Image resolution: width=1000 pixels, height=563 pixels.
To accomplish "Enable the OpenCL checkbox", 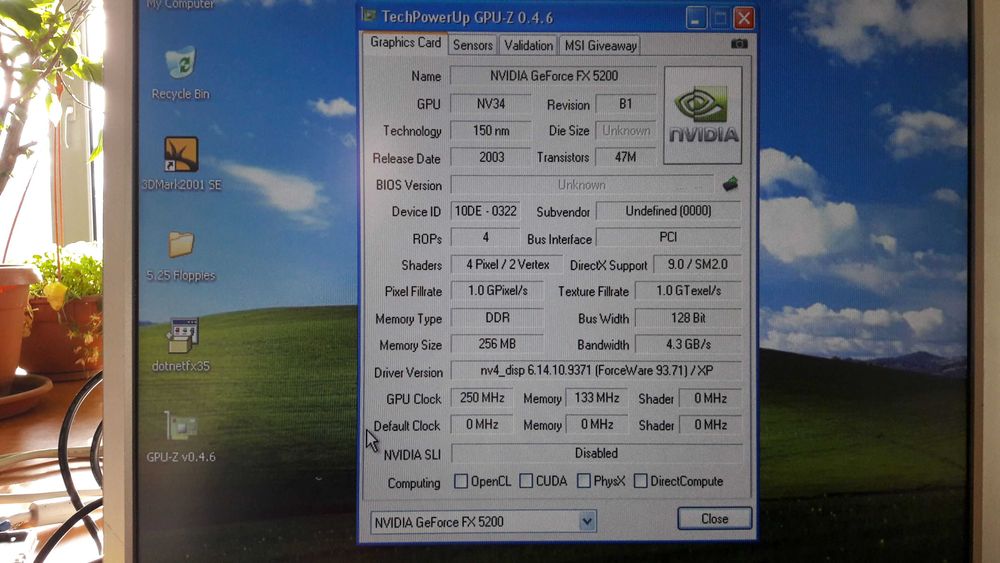I will click(x=460, y=481).
